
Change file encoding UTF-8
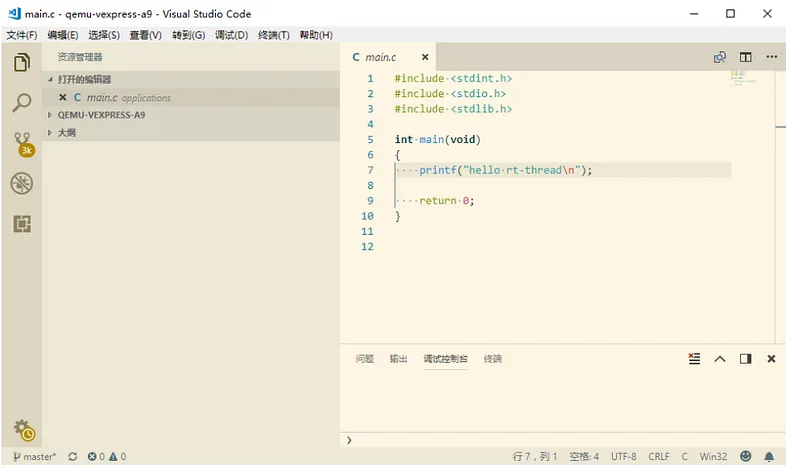[x=624, y=456]
